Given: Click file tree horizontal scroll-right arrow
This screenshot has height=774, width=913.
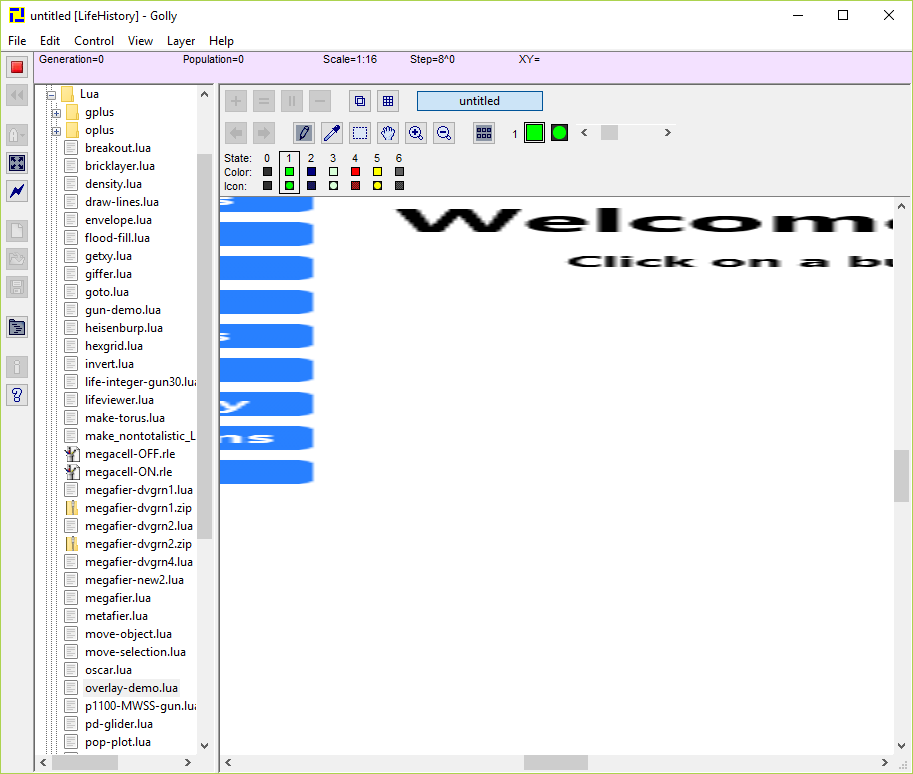Looking at the screenshot, I should pos(187,762).
